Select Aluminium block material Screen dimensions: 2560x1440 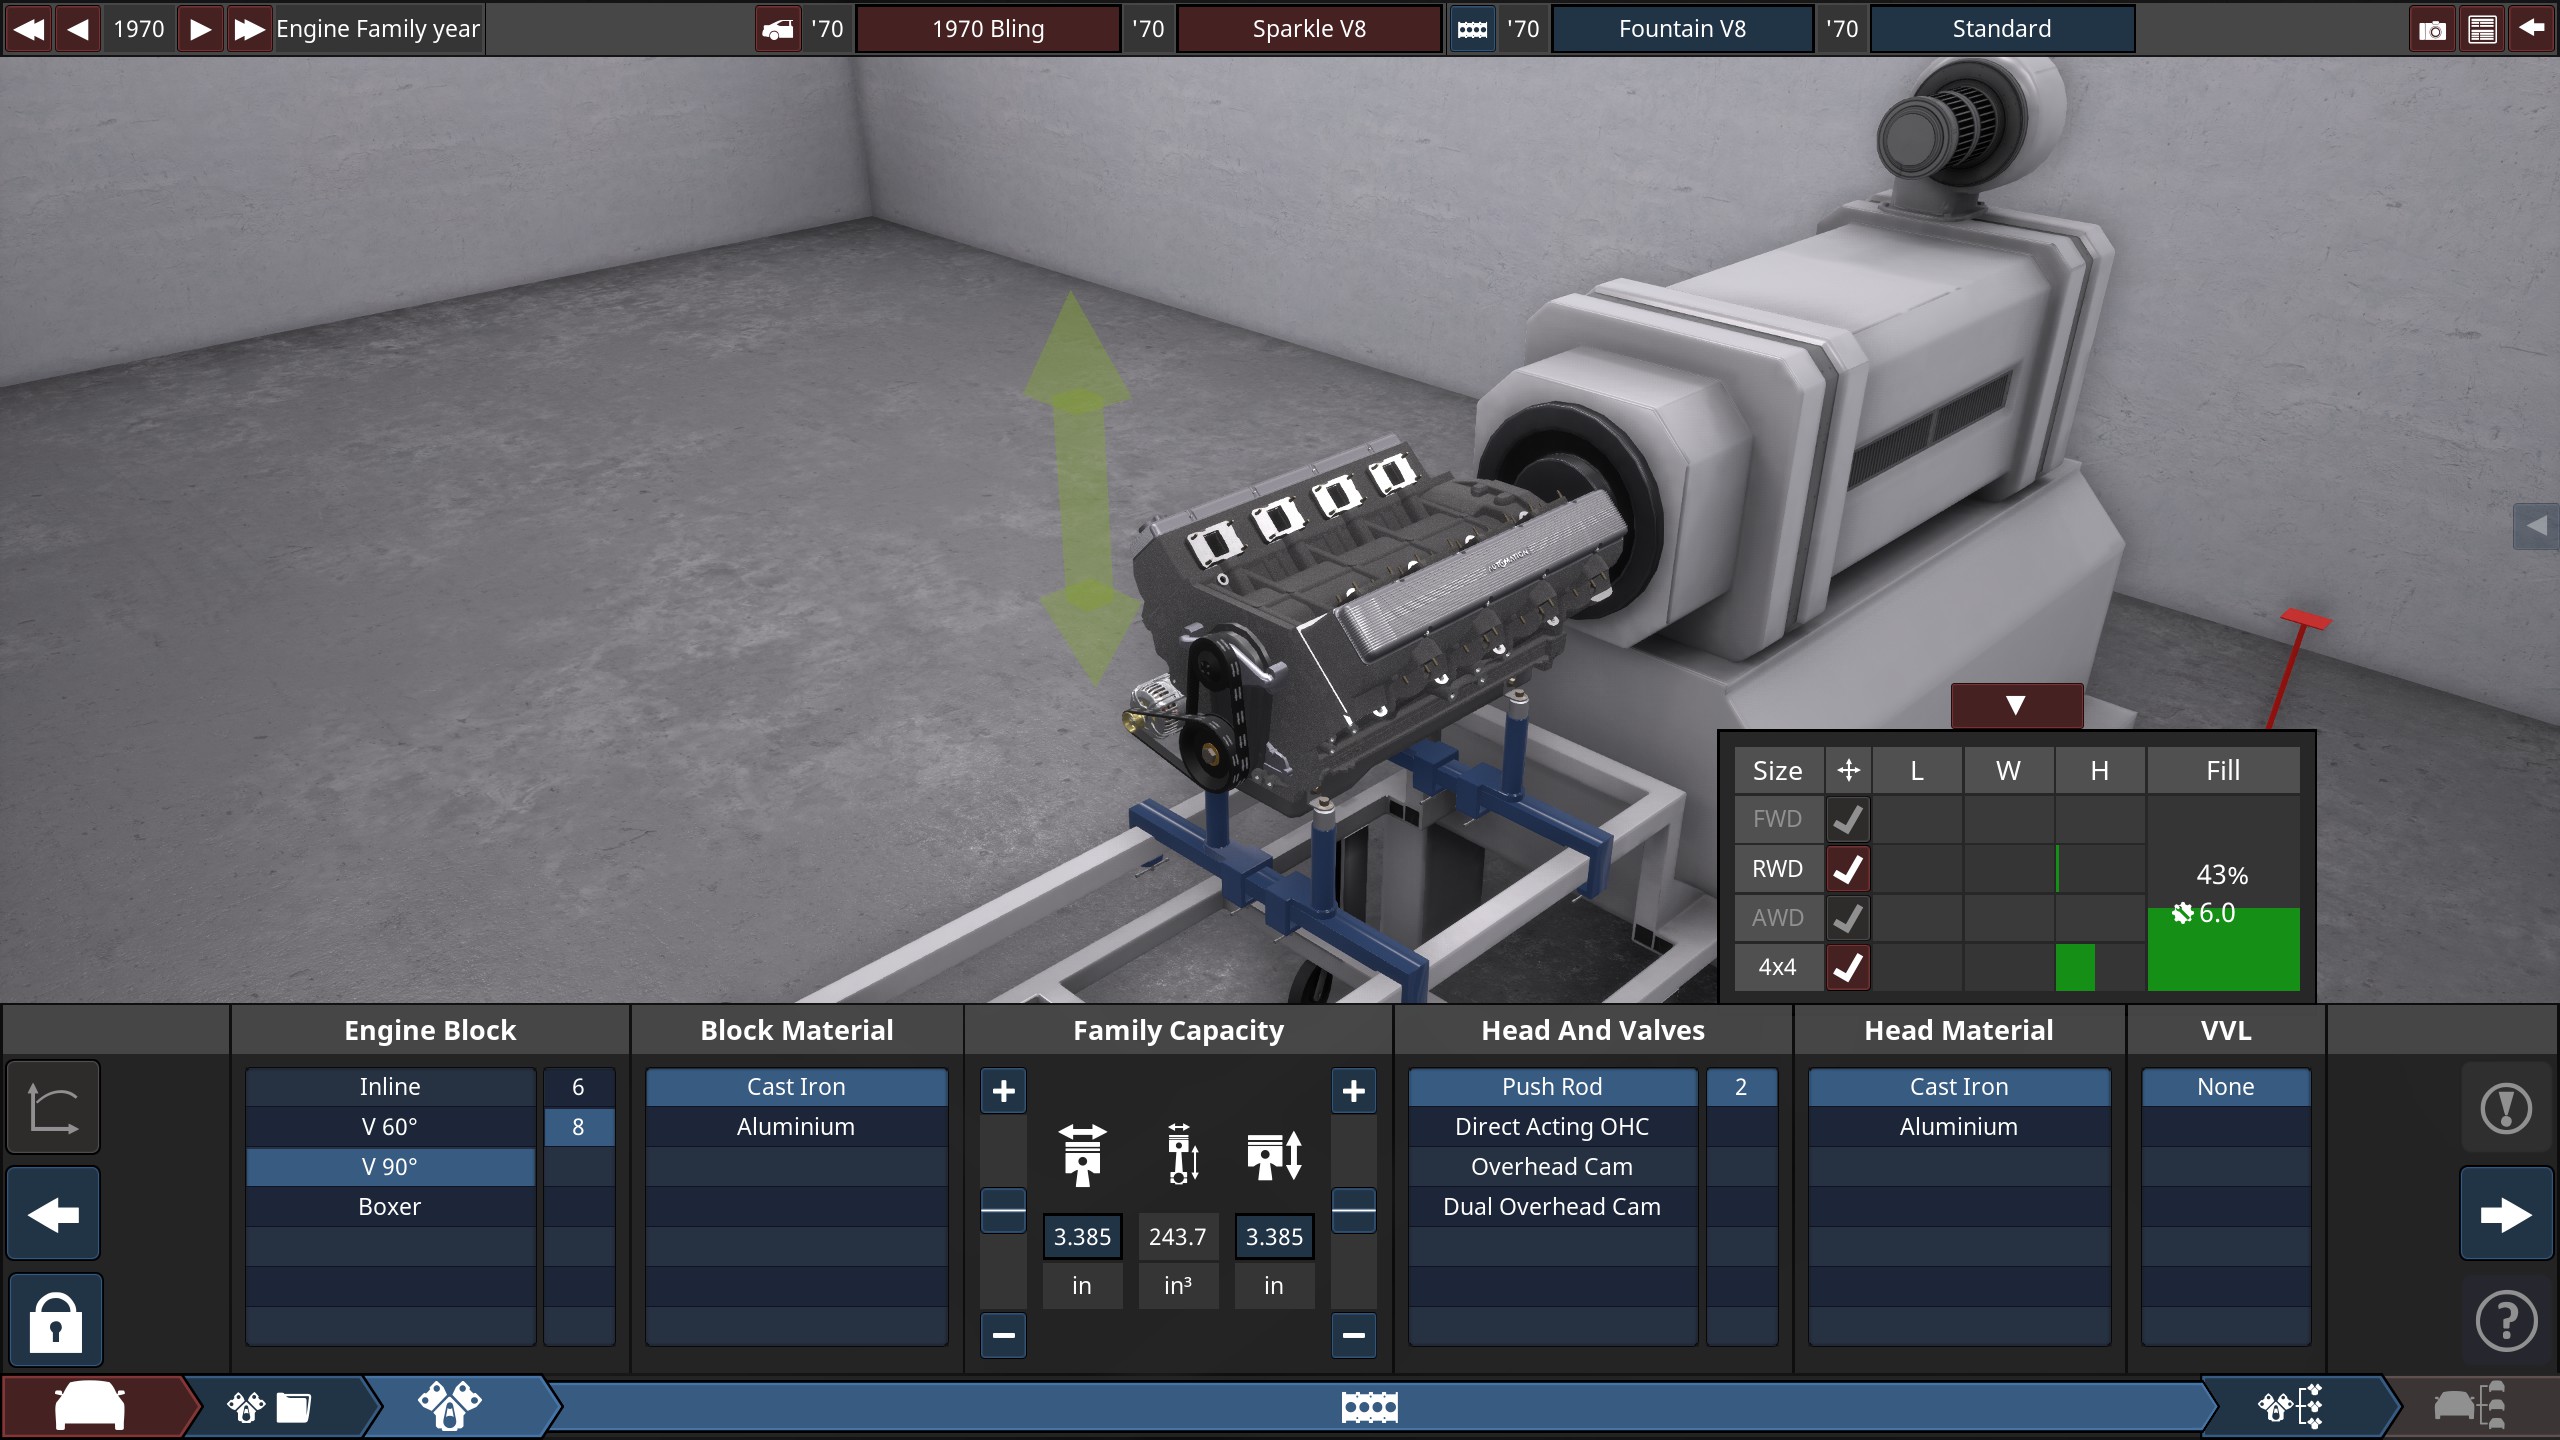pyautogui.click(x=796, y=1127)
